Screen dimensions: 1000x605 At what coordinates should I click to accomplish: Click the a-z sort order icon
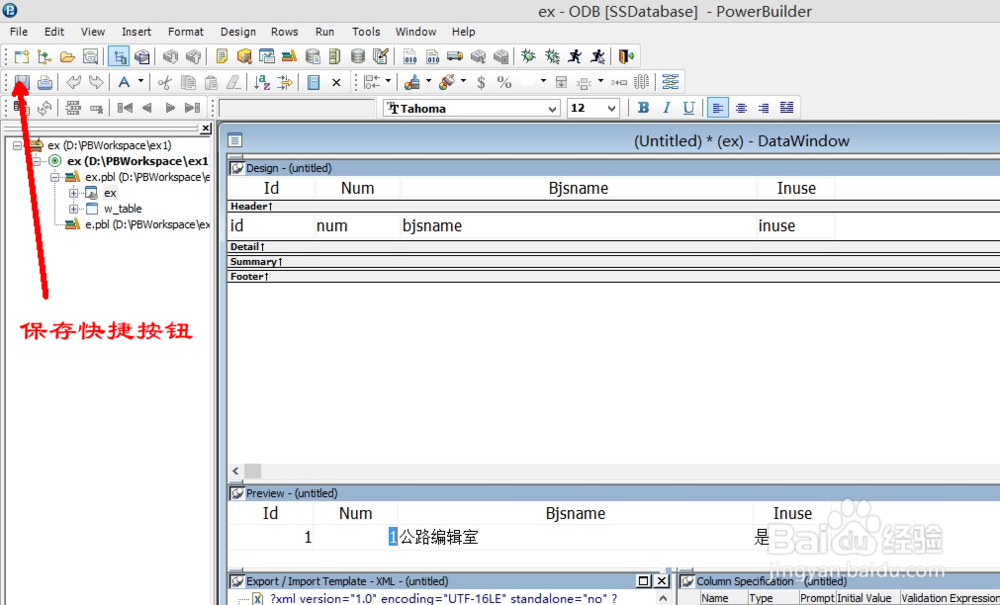point(261,82)
